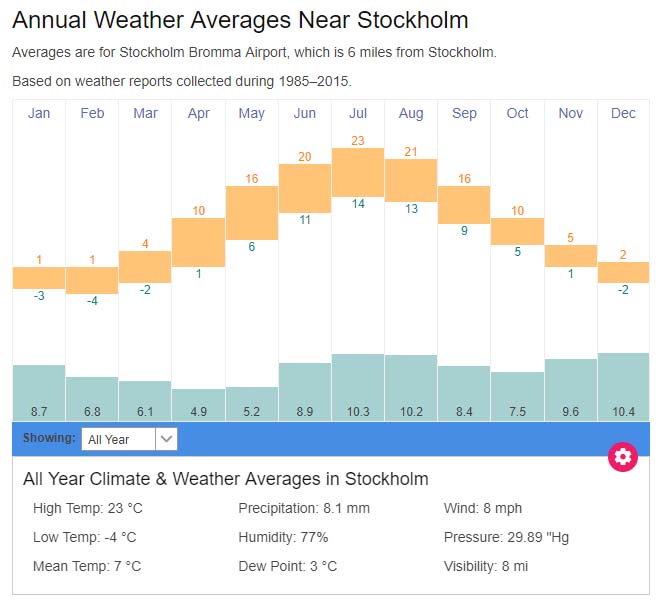
Task: Open the Nov month column
Action: tap(571, 113)
